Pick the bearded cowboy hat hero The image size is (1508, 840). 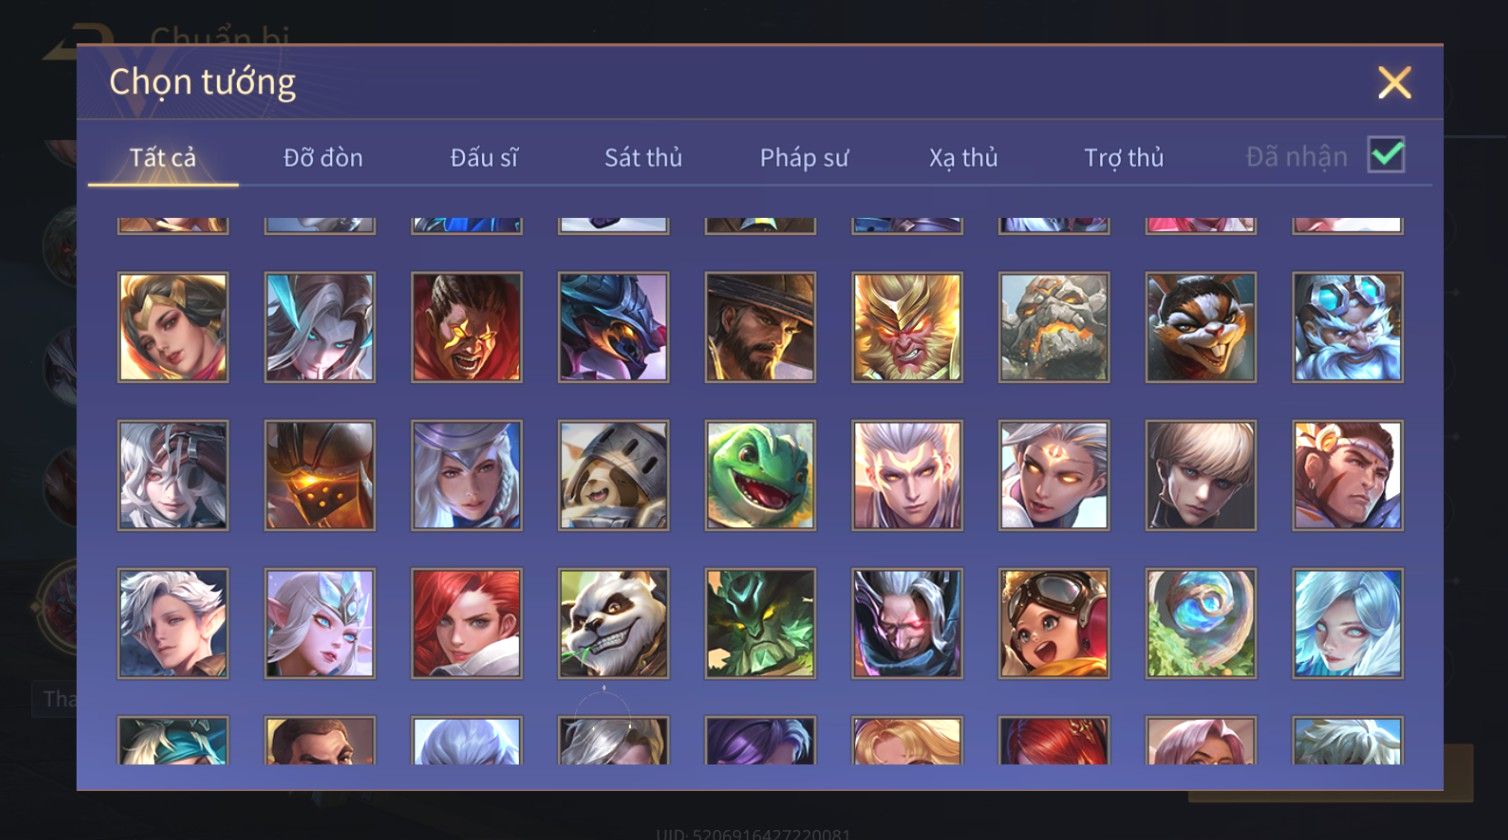click(x=760, y=327)
